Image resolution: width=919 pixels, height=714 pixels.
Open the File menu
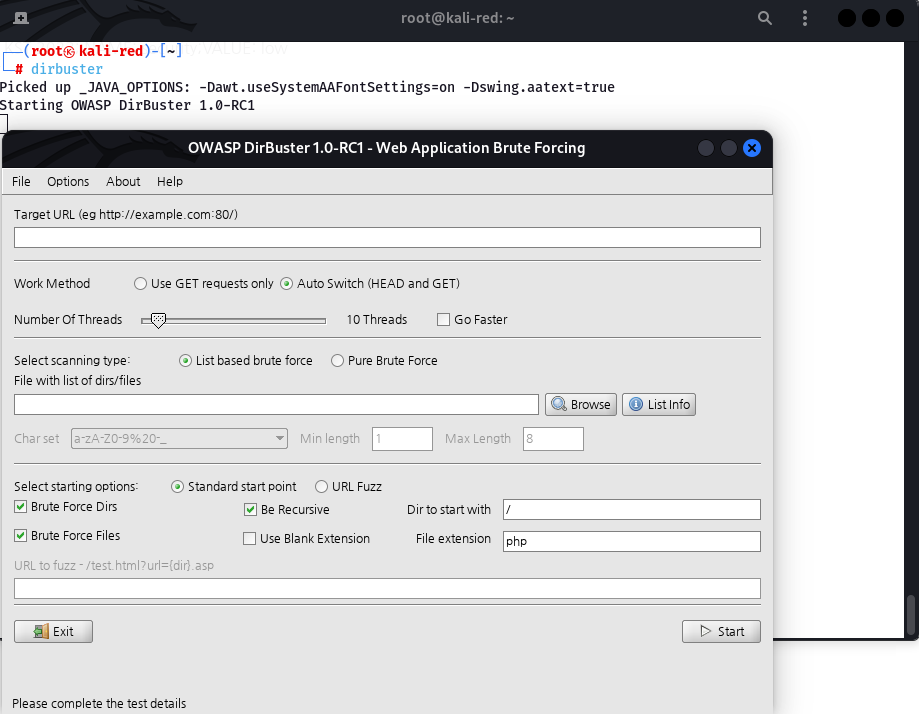[21, 182]
